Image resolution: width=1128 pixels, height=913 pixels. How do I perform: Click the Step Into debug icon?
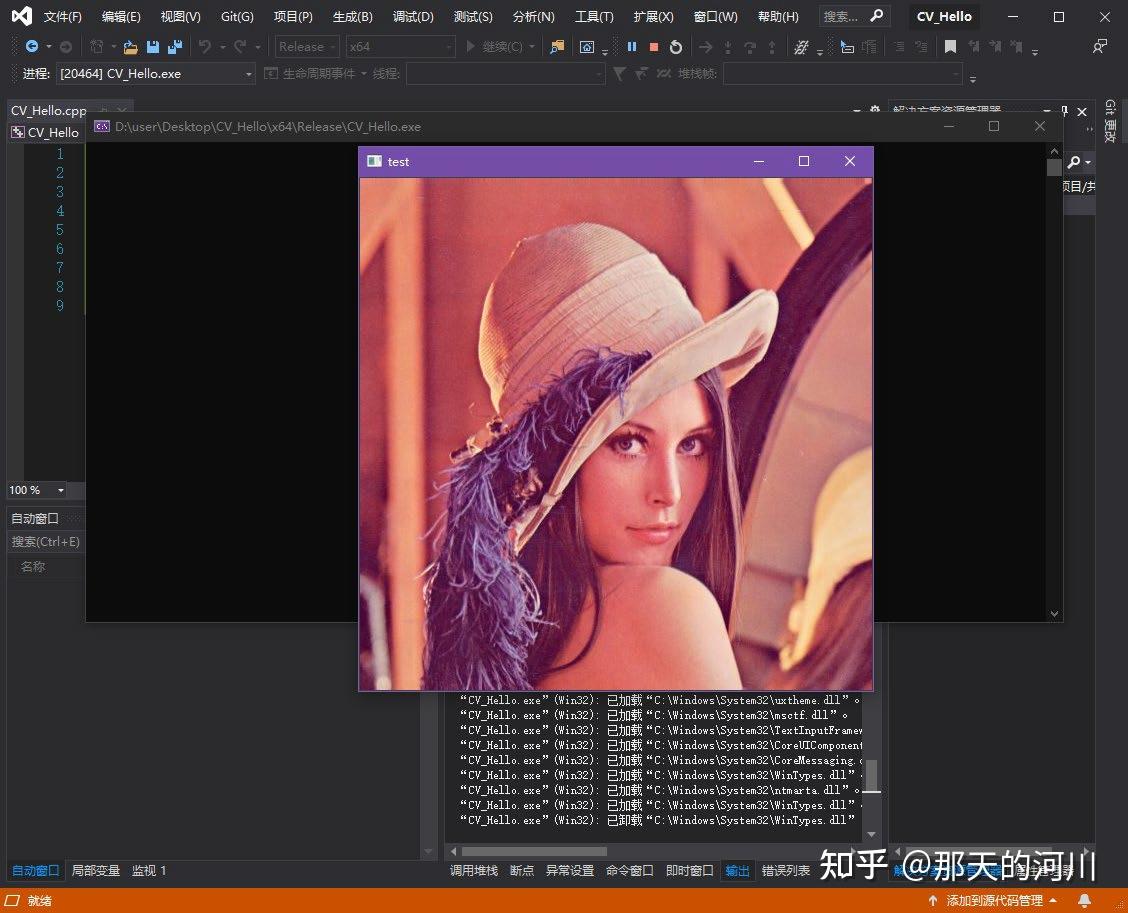click(x=728, y=47)
